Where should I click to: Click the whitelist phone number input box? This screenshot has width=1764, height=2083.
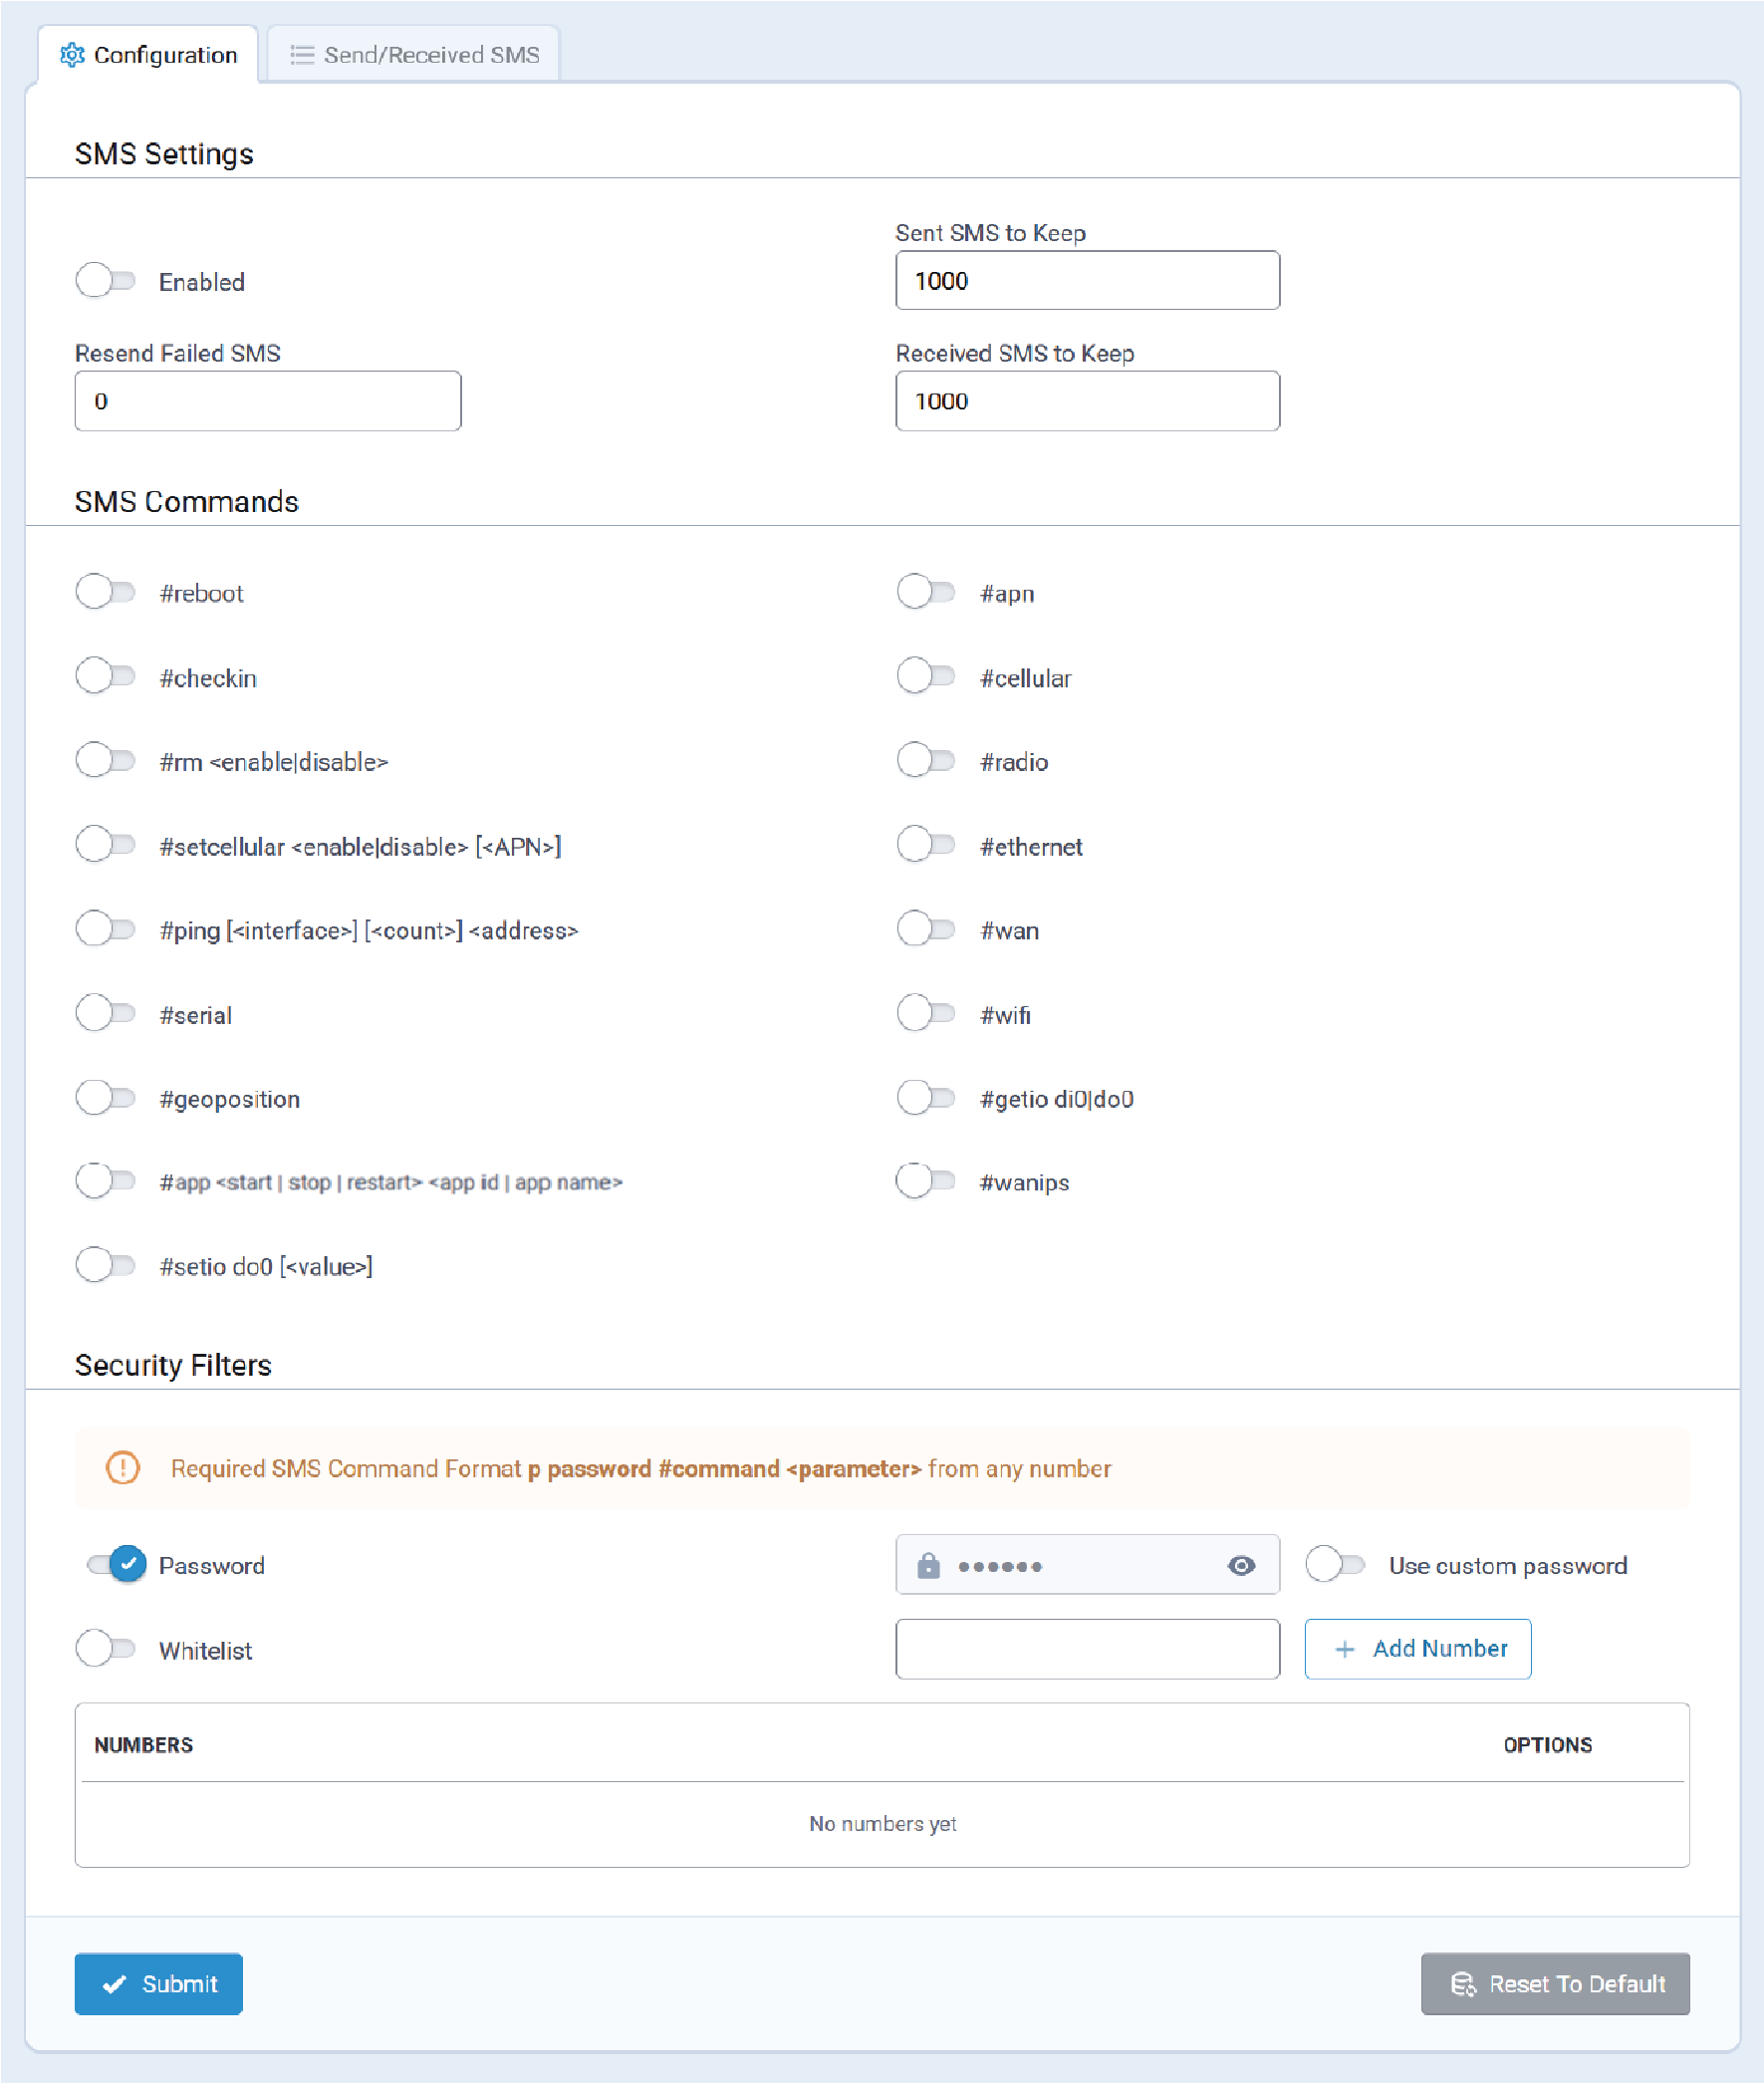pyautogui.click(x=1087, y=1648)
